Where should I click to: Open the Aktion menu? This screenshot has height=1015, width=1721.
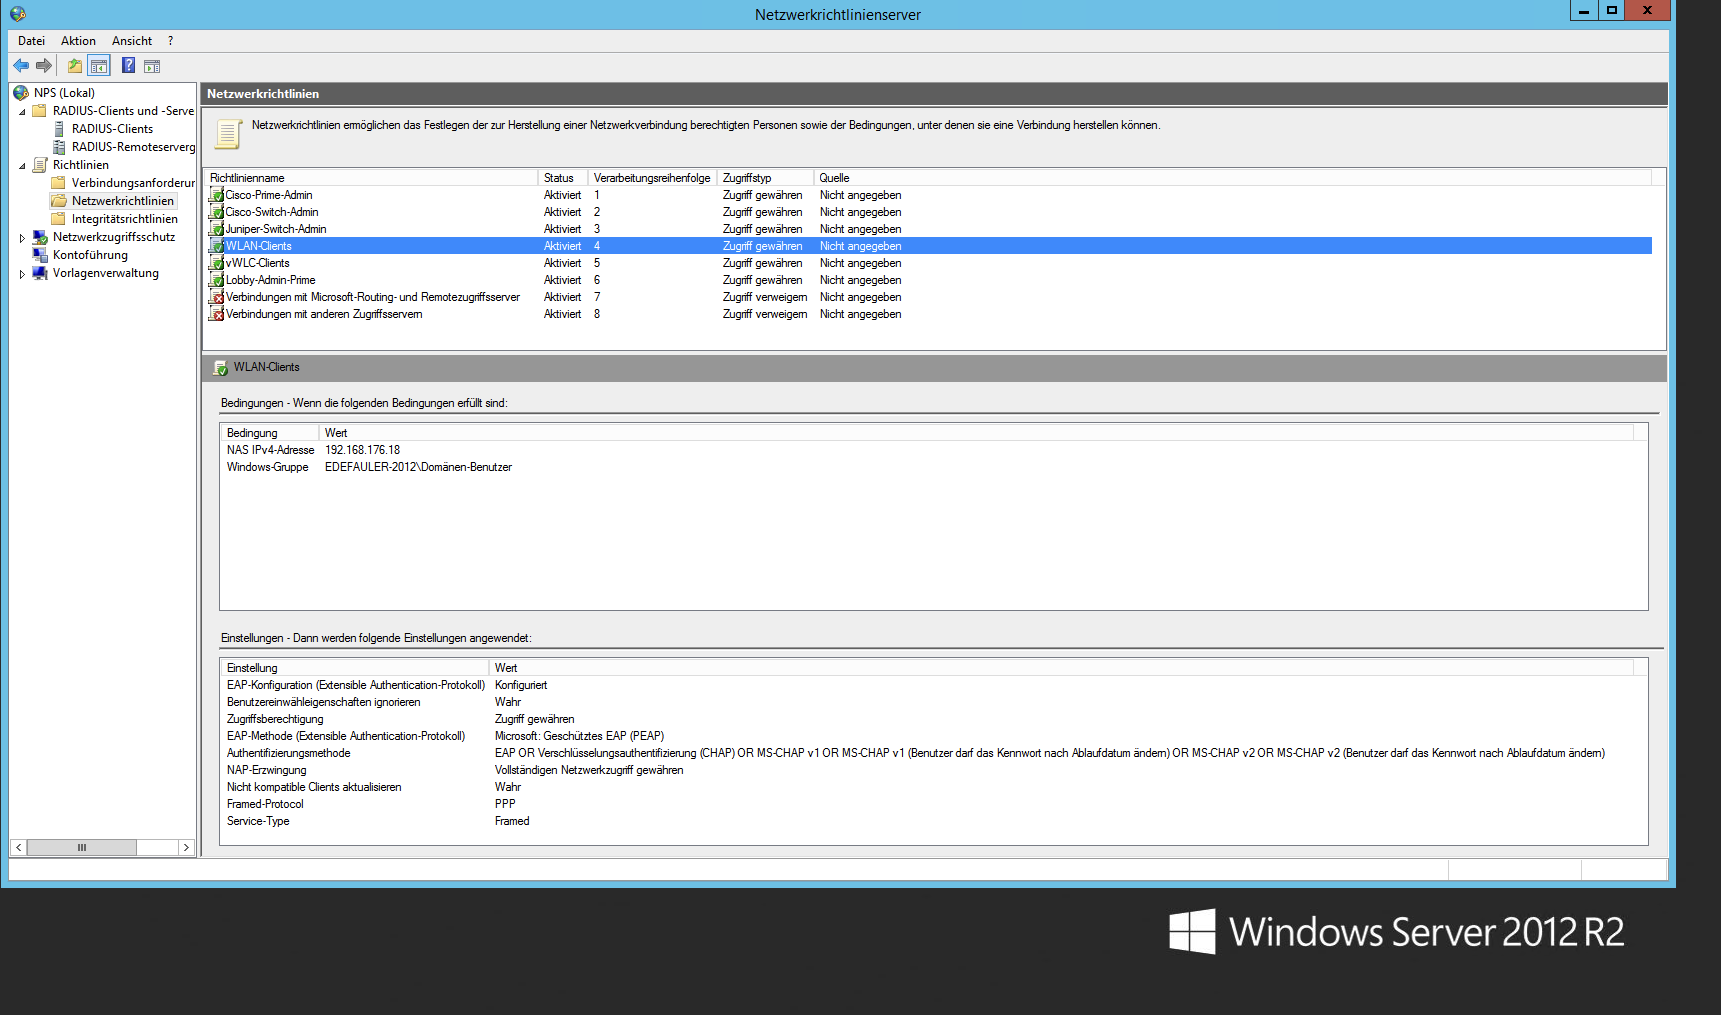point(78,41)
